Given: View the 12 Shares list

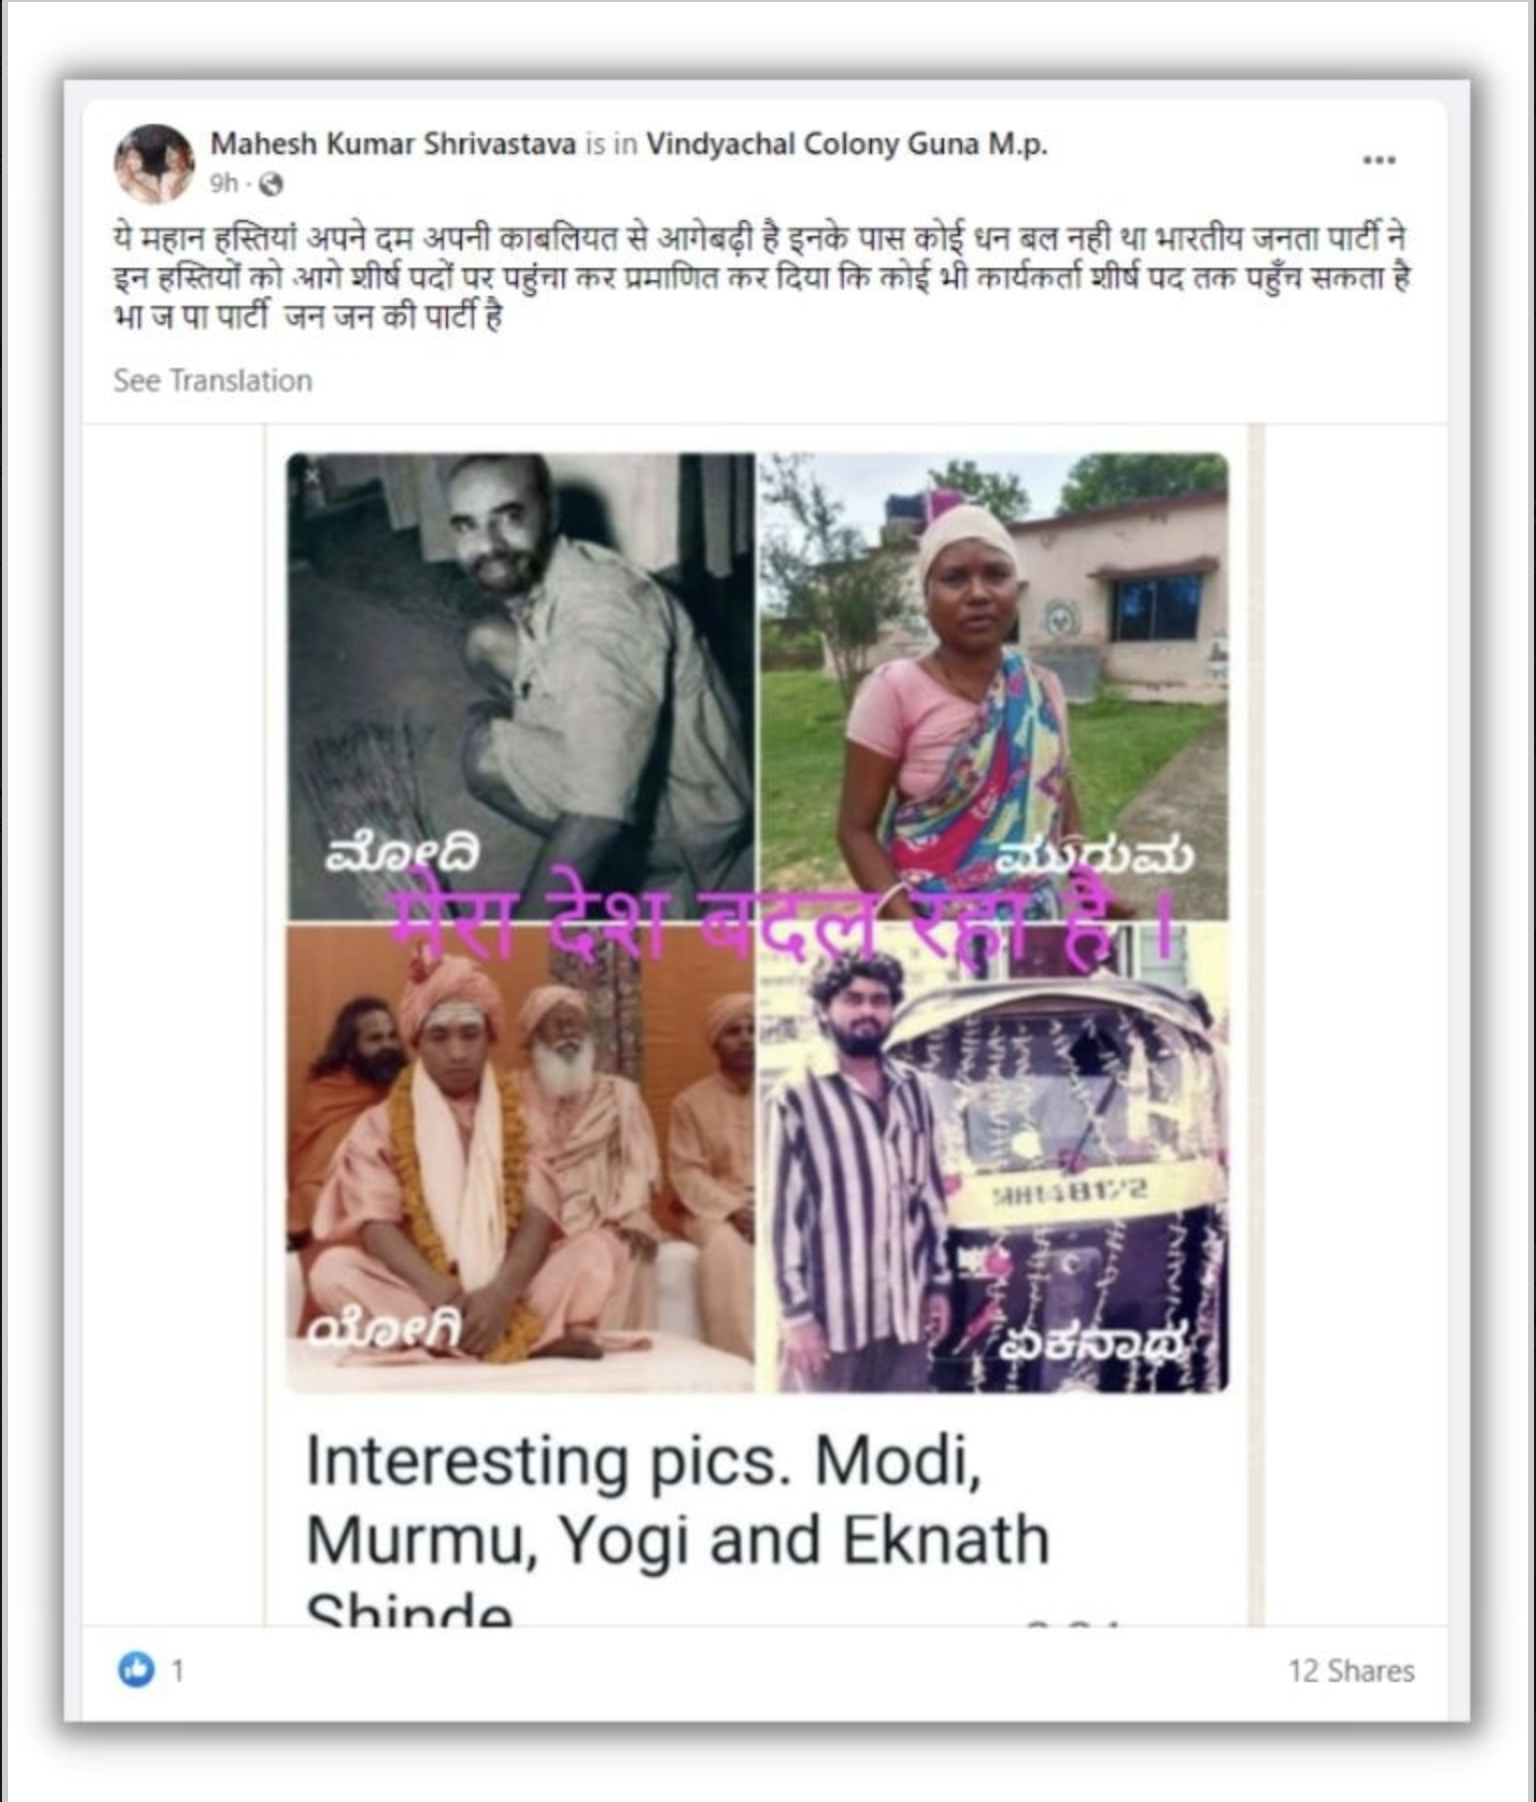Looking at the screenshot, I should pos(1351,1671).
